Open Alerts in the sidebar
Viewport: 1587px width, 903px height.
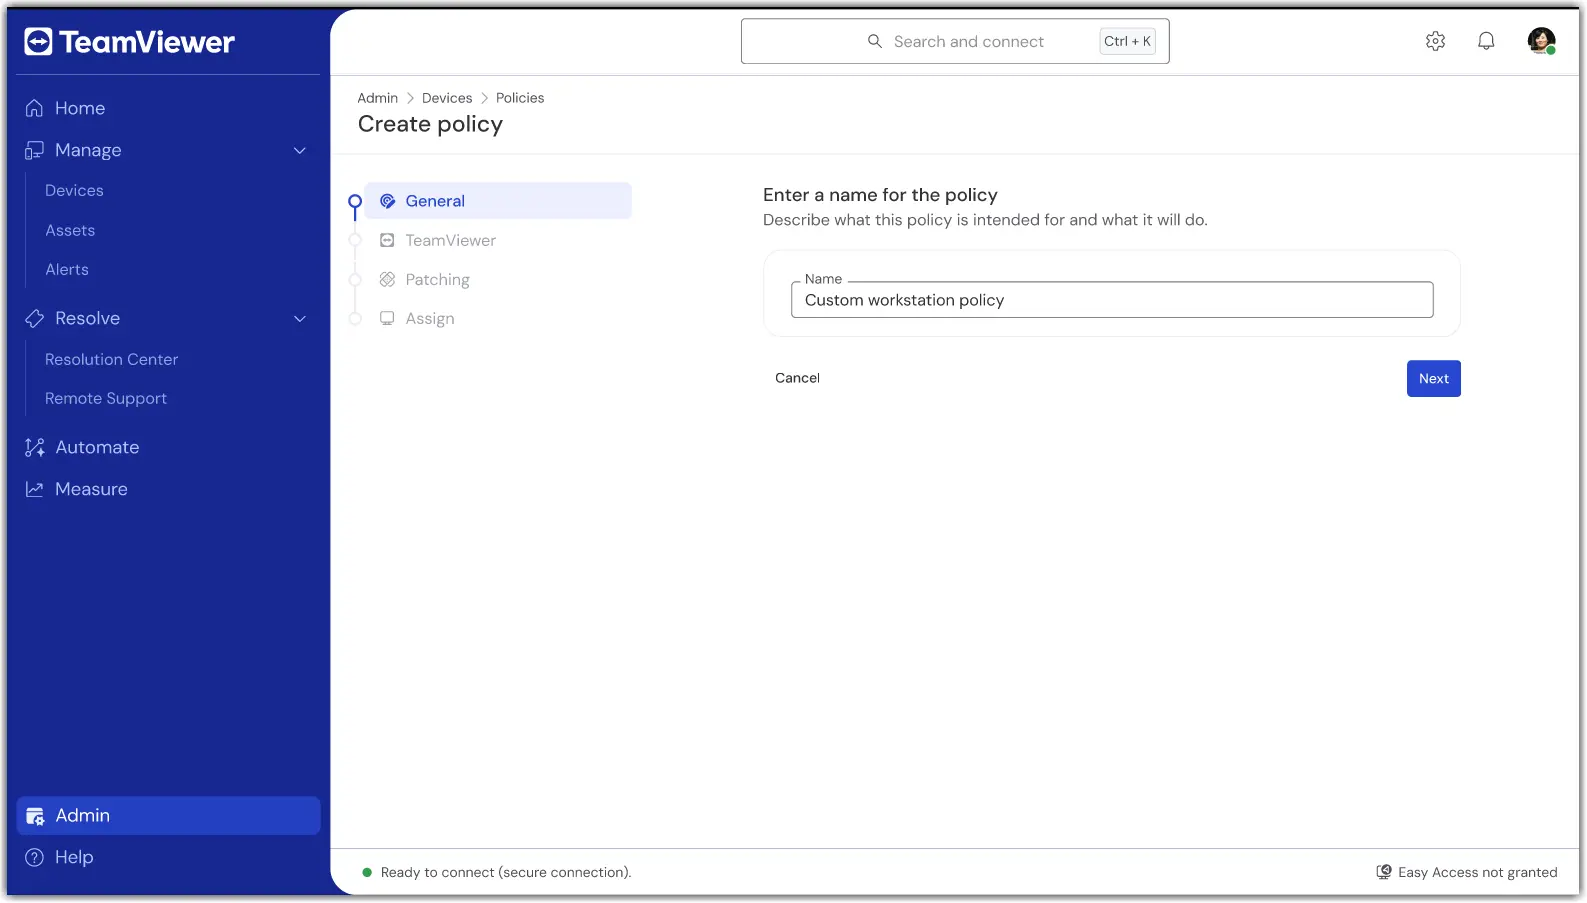click(x=67, y=269)
